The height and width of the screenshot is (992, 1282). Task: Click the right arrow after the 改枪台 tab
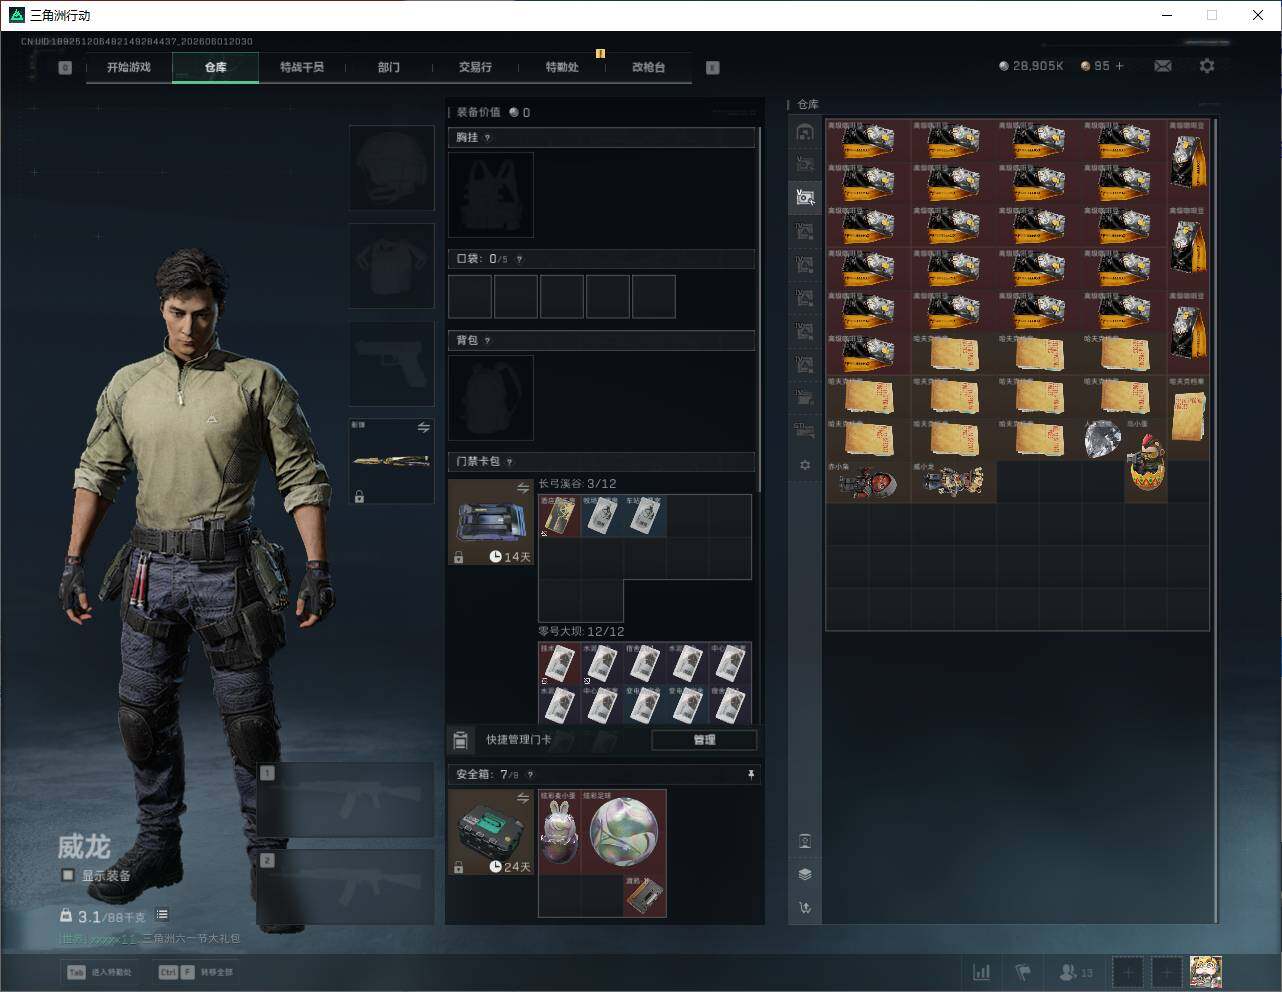point(712,68)
